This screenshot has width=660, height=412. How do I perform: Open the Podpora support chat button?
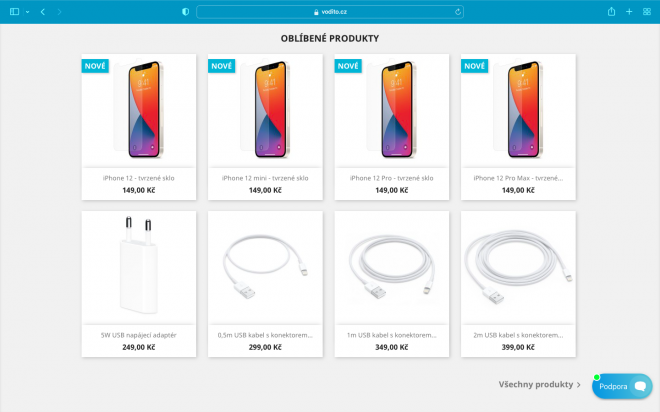tap(622, 386)
